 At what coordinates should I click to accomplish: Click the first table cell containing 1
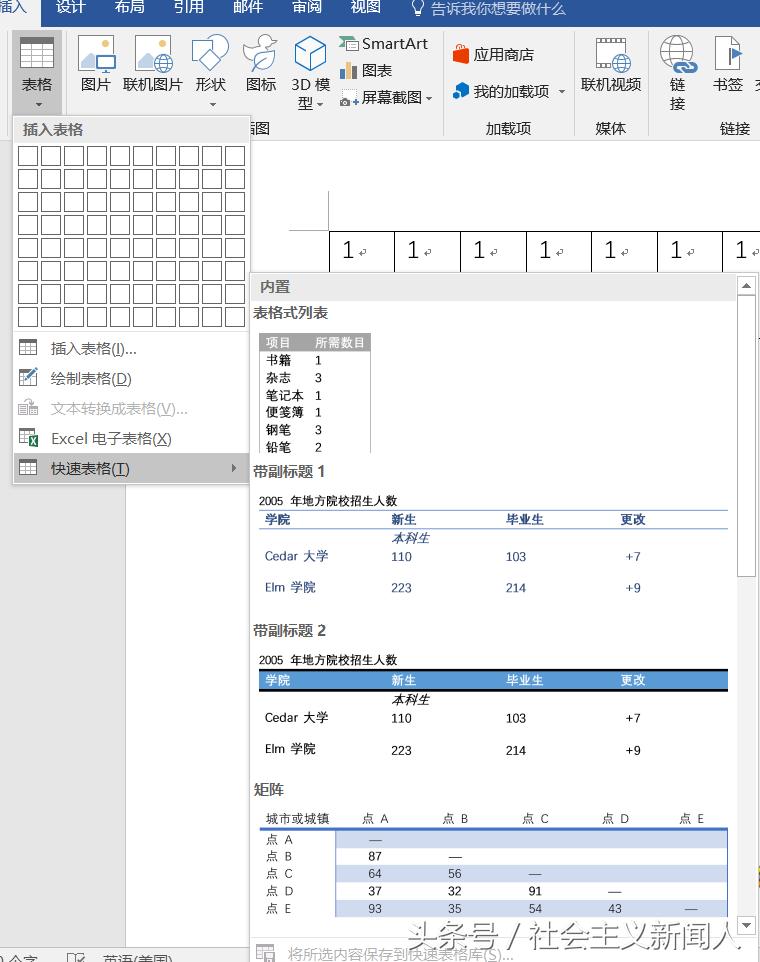coord(361,251)
